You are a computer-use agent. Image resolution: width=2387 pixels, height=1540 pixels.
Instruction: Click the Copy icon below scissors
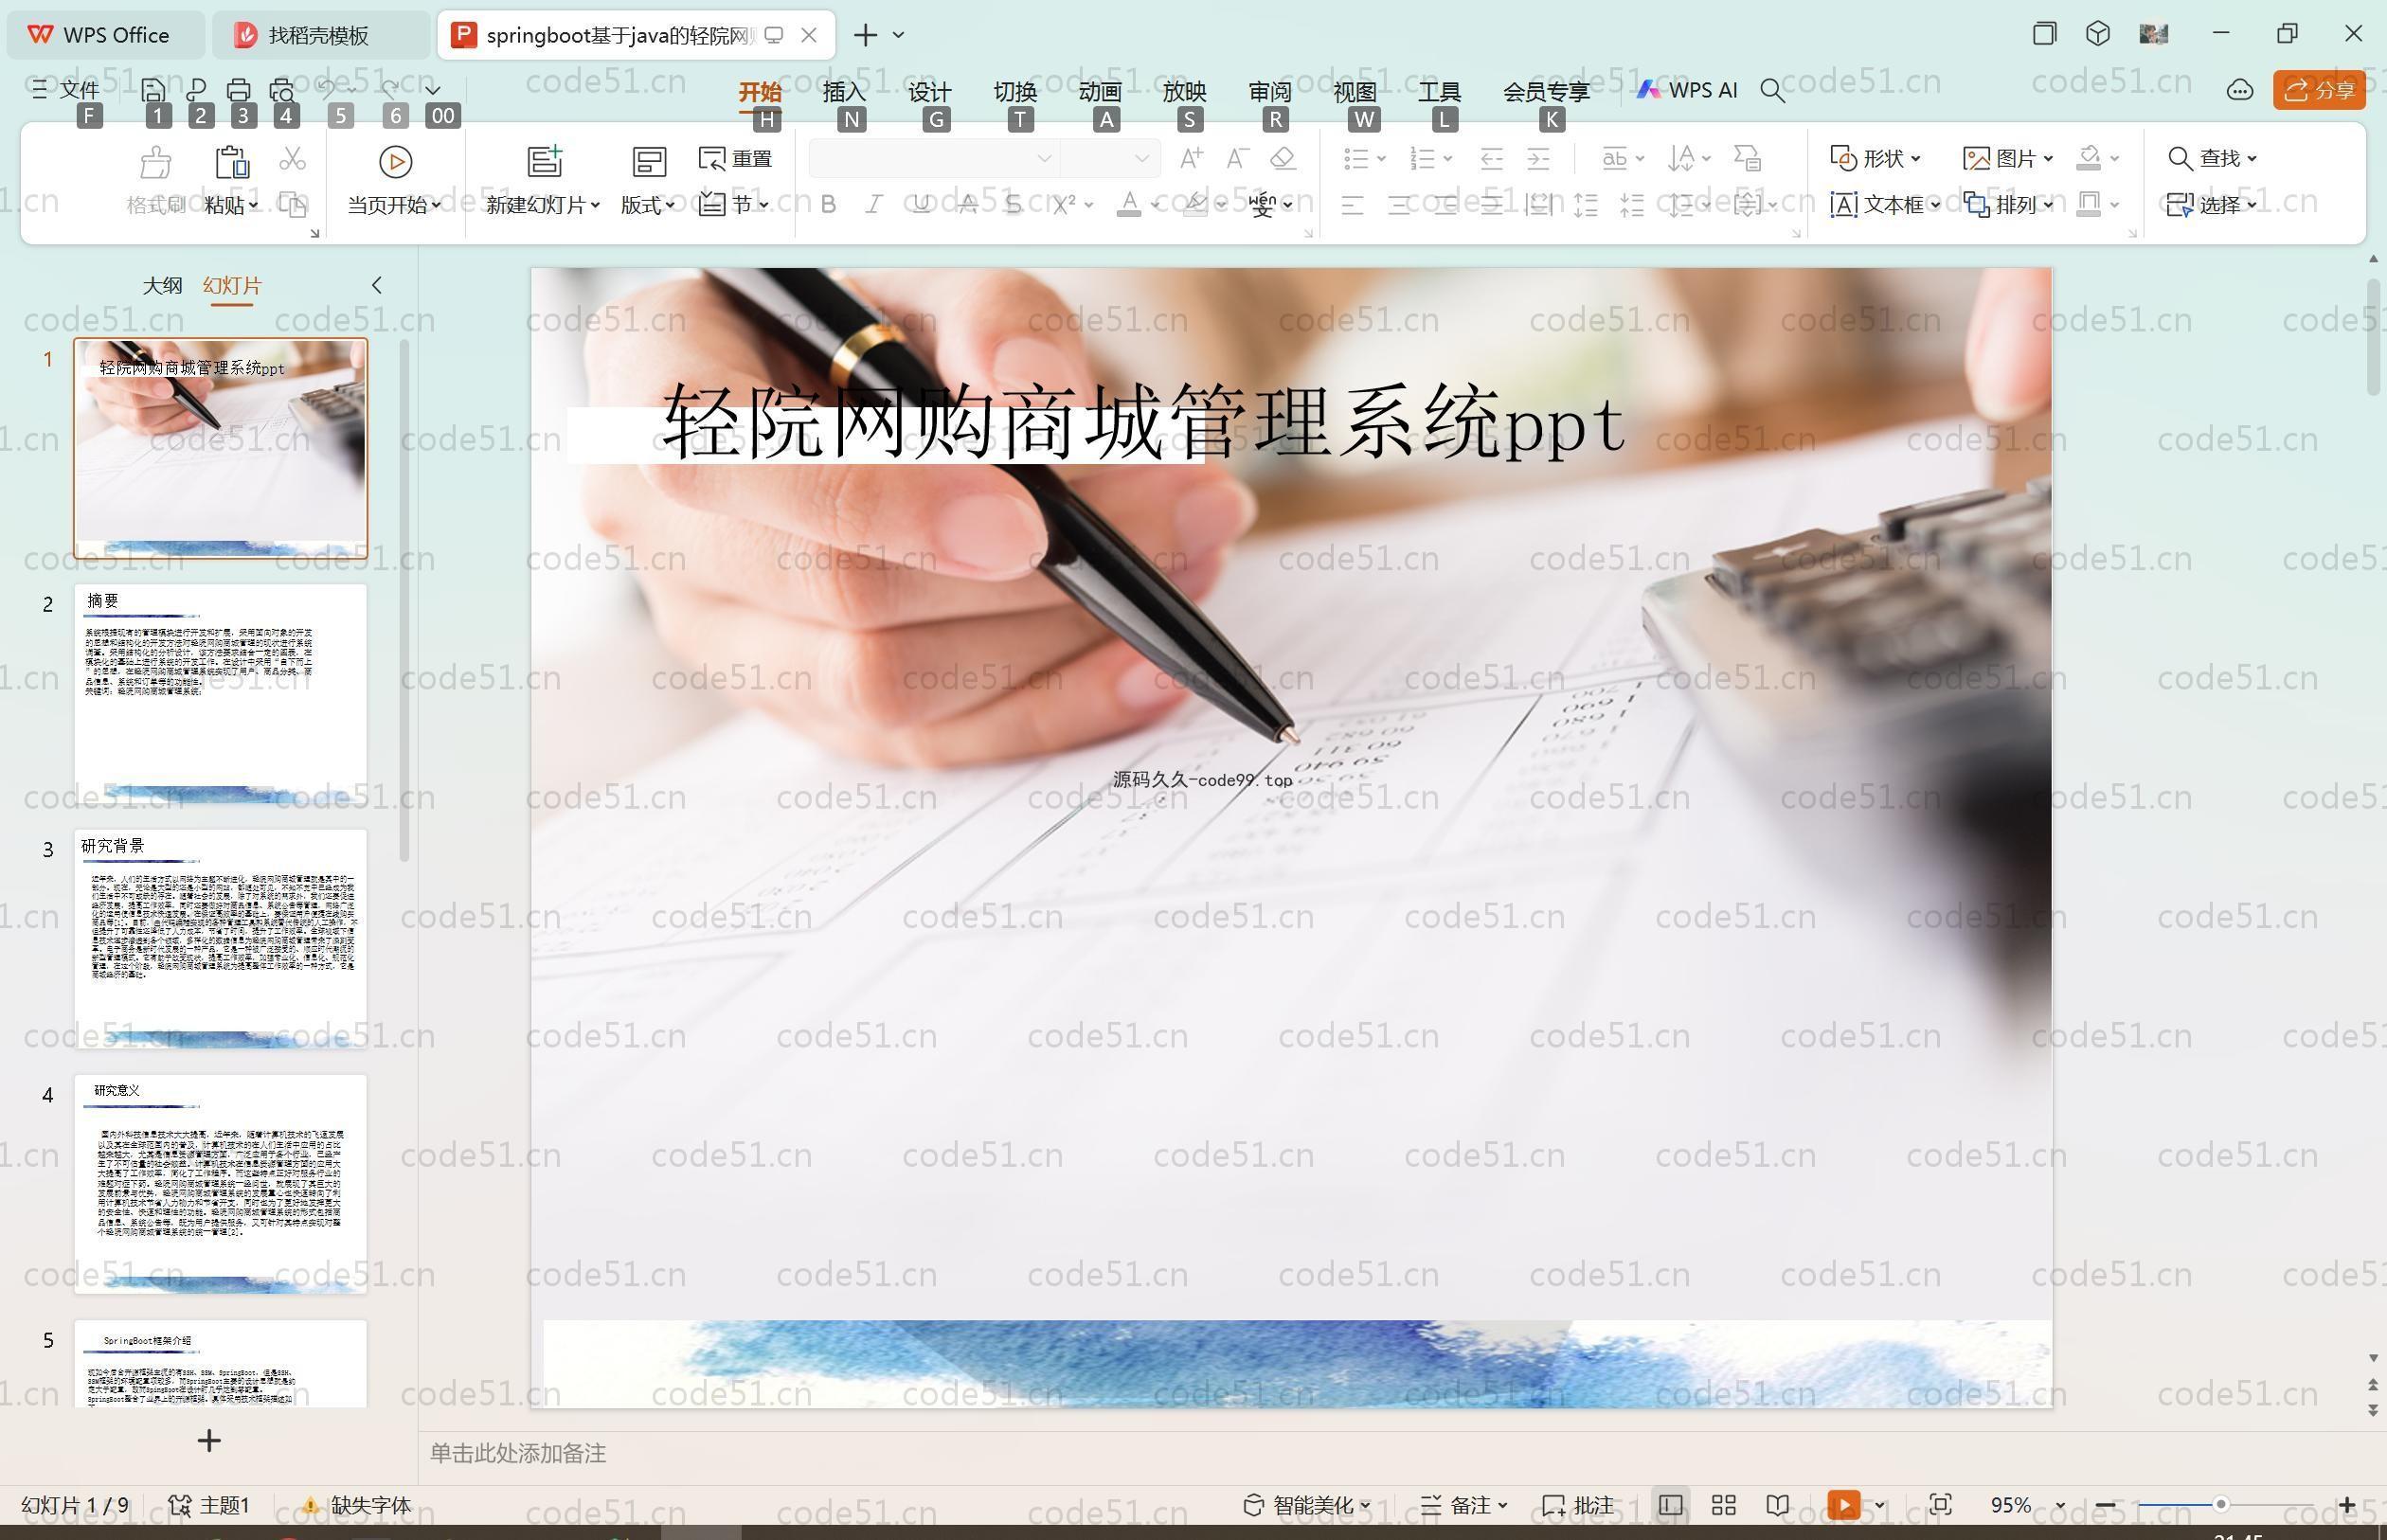pyautogui.click(x=292, y=204)
